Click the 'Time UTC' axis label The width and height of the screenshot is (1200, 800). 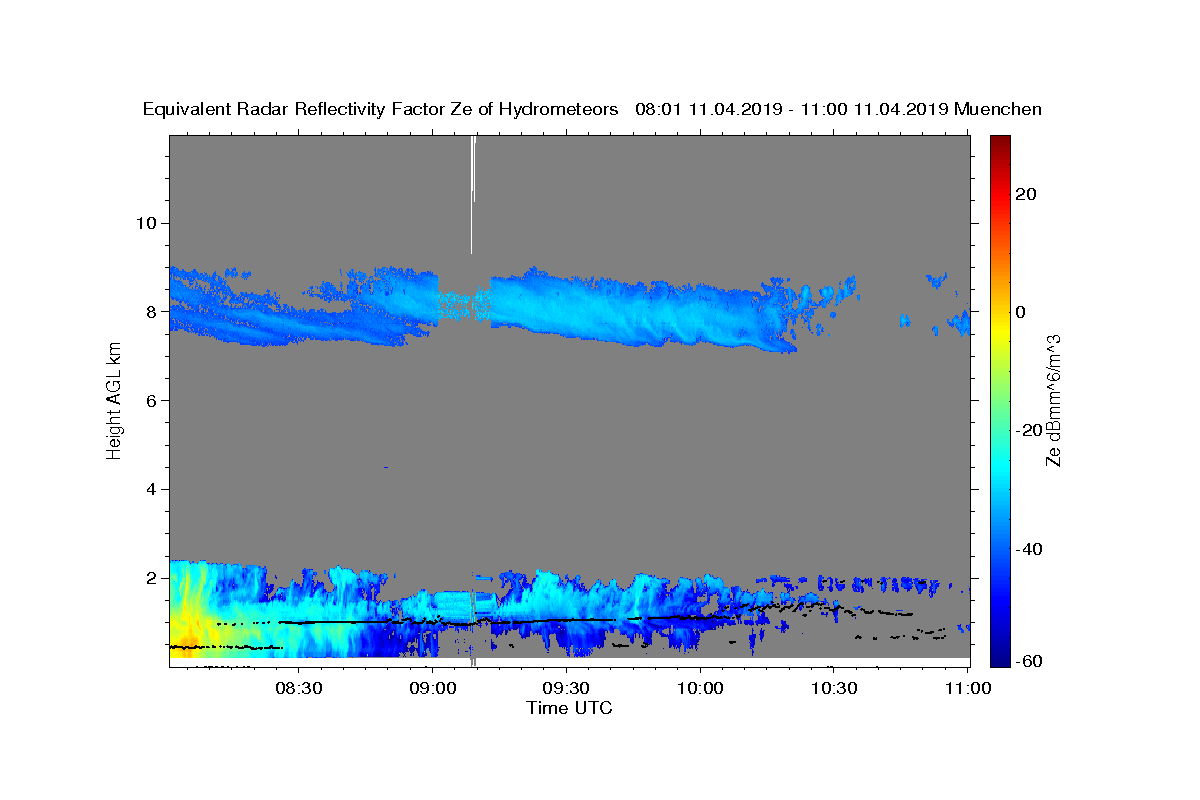569,708
